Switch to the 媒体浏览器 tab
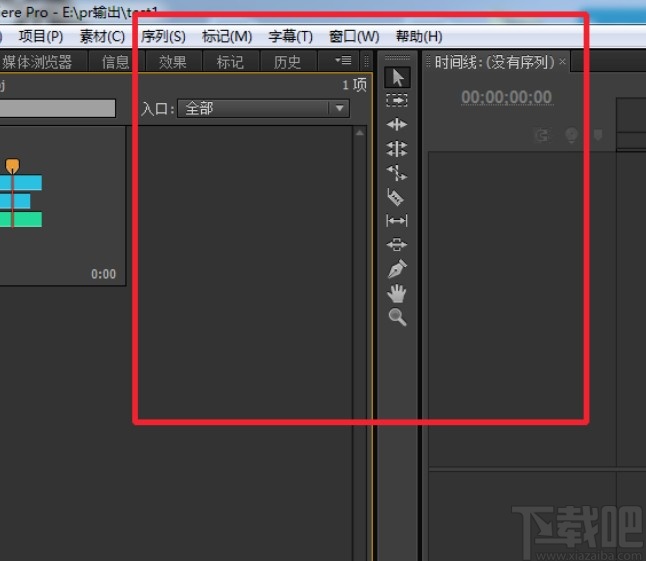646x561 pixels. tap(37, 62)
